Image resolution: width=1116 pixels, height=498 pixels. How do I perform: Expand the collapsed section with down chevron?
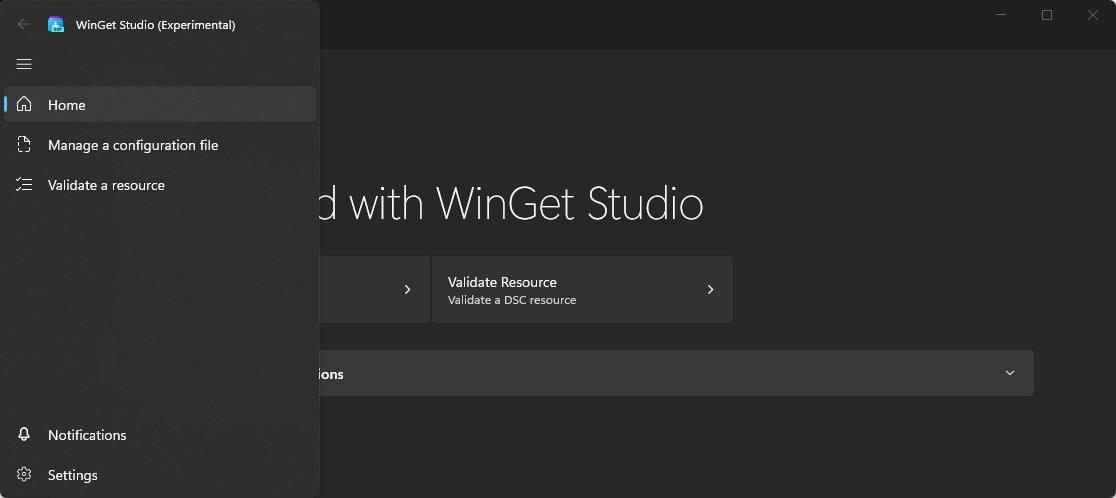click(x=1010, y=373)
